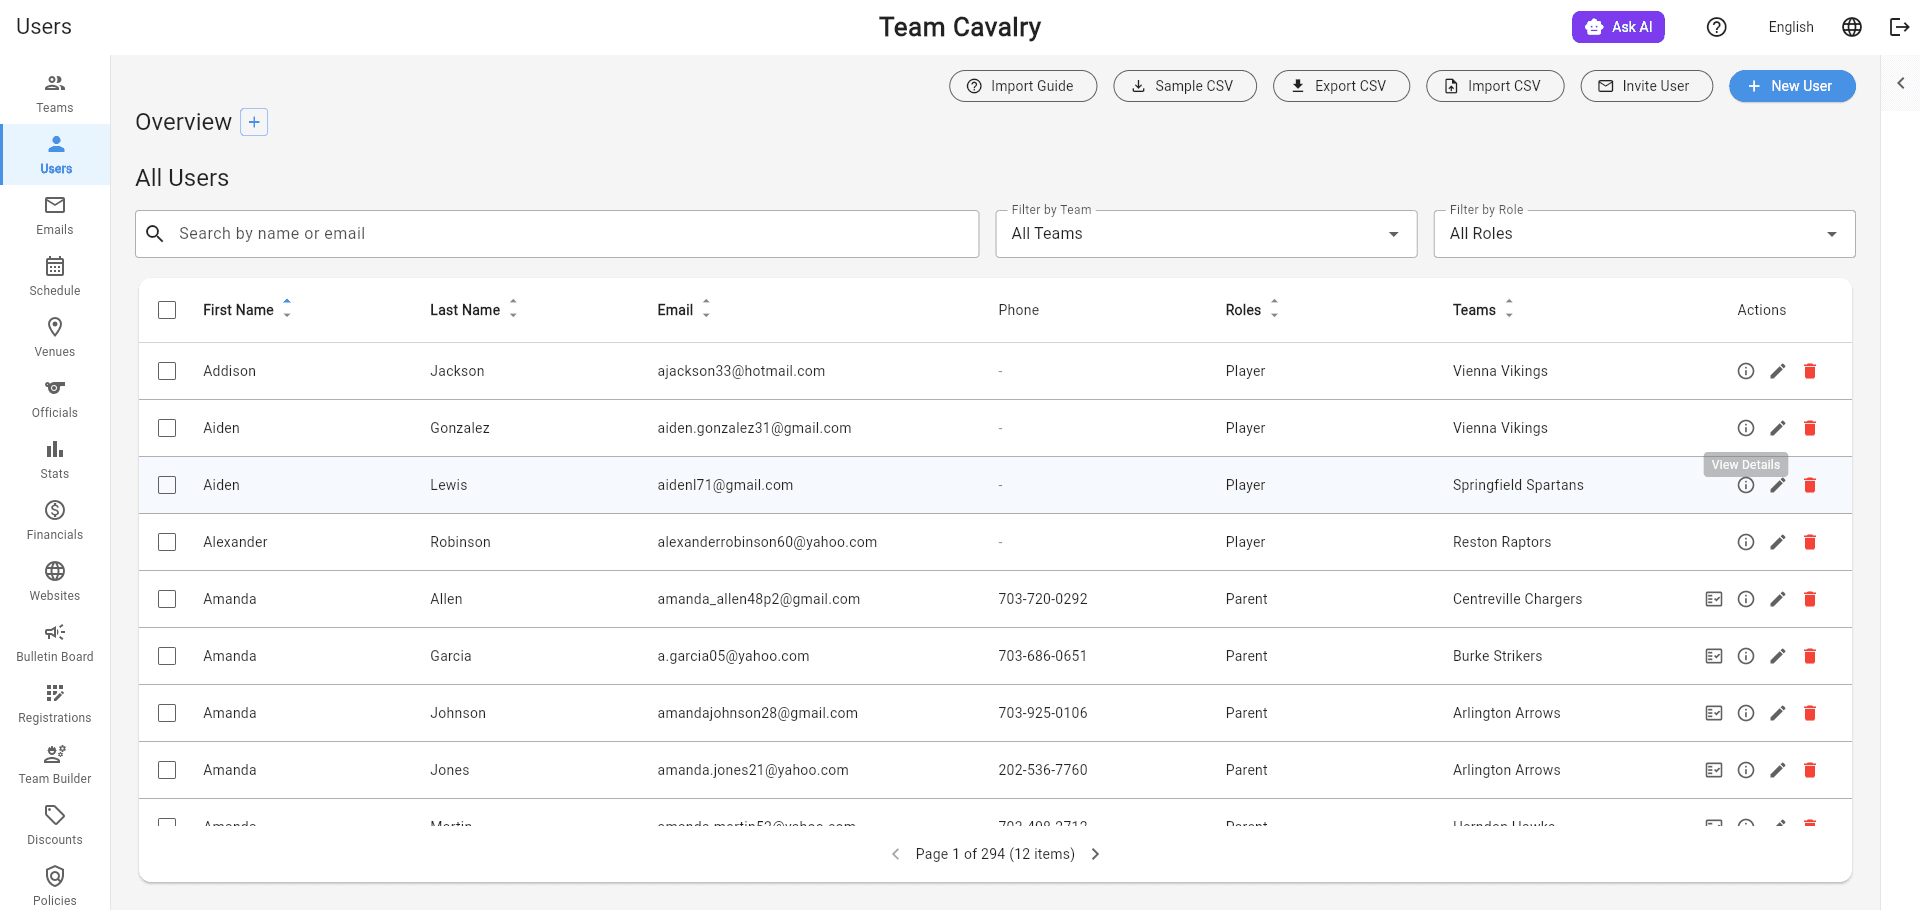Open Team Builder in the sidebar

coord(55,765)
